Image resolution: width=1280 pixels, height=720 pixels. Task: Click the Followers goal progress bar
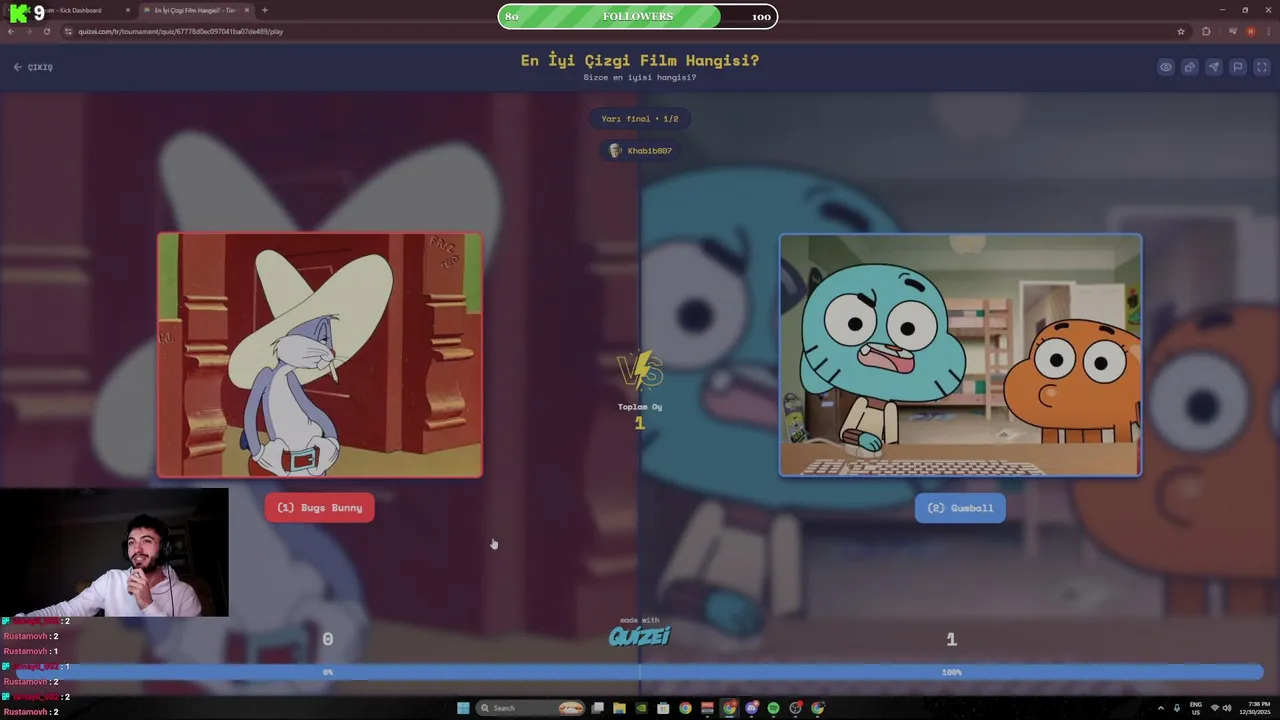pos(638,16)
